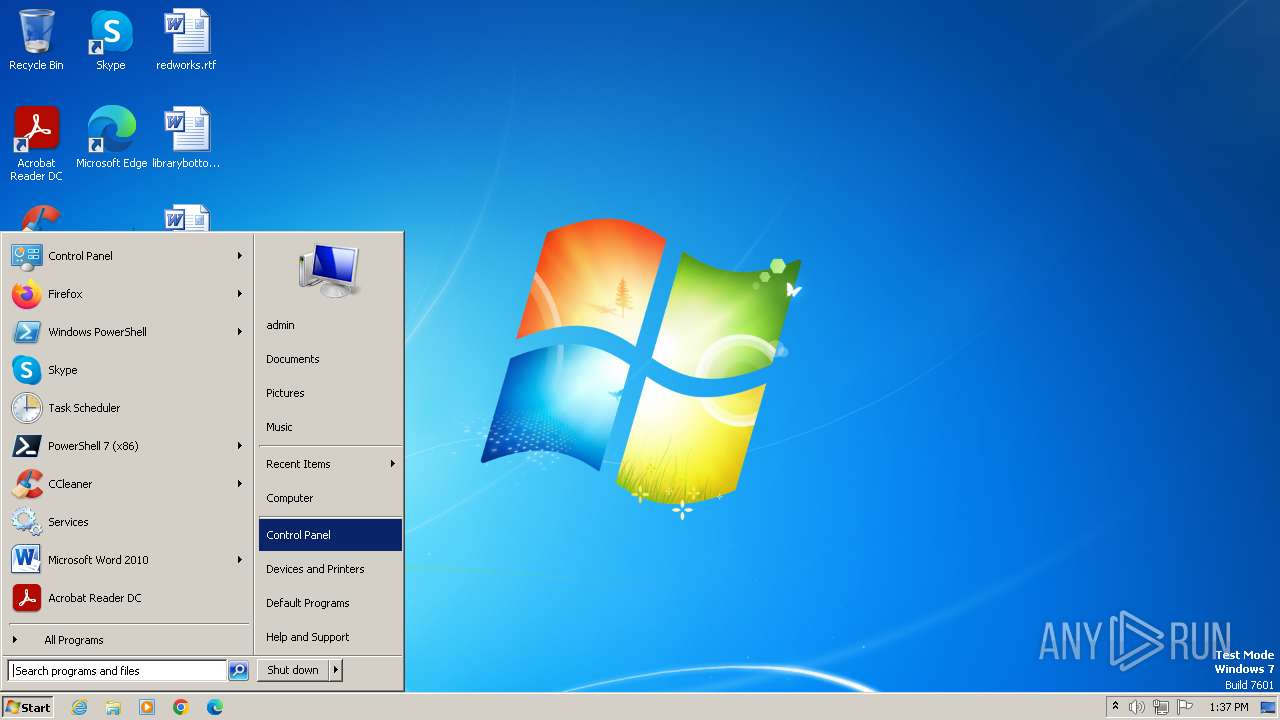Open Devices and Printers
The width and height of the screenshot is (1280, 720).
pos(330,569)
